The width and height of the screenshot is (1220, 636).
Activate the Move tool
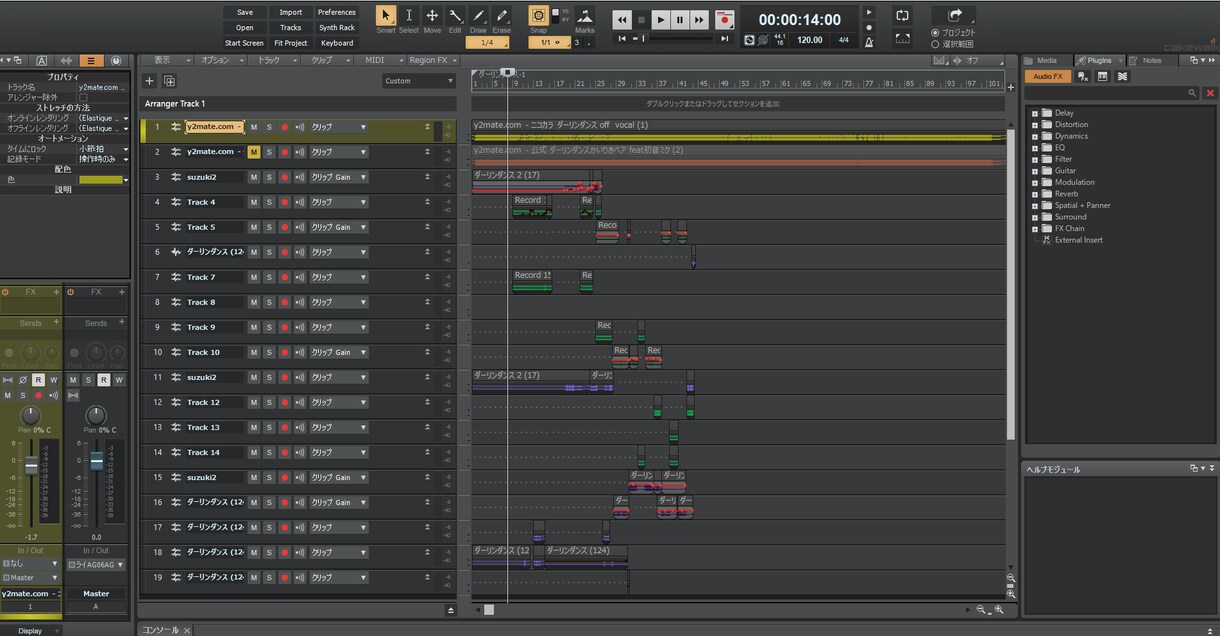pyautogui.click(x=432, y=16)
